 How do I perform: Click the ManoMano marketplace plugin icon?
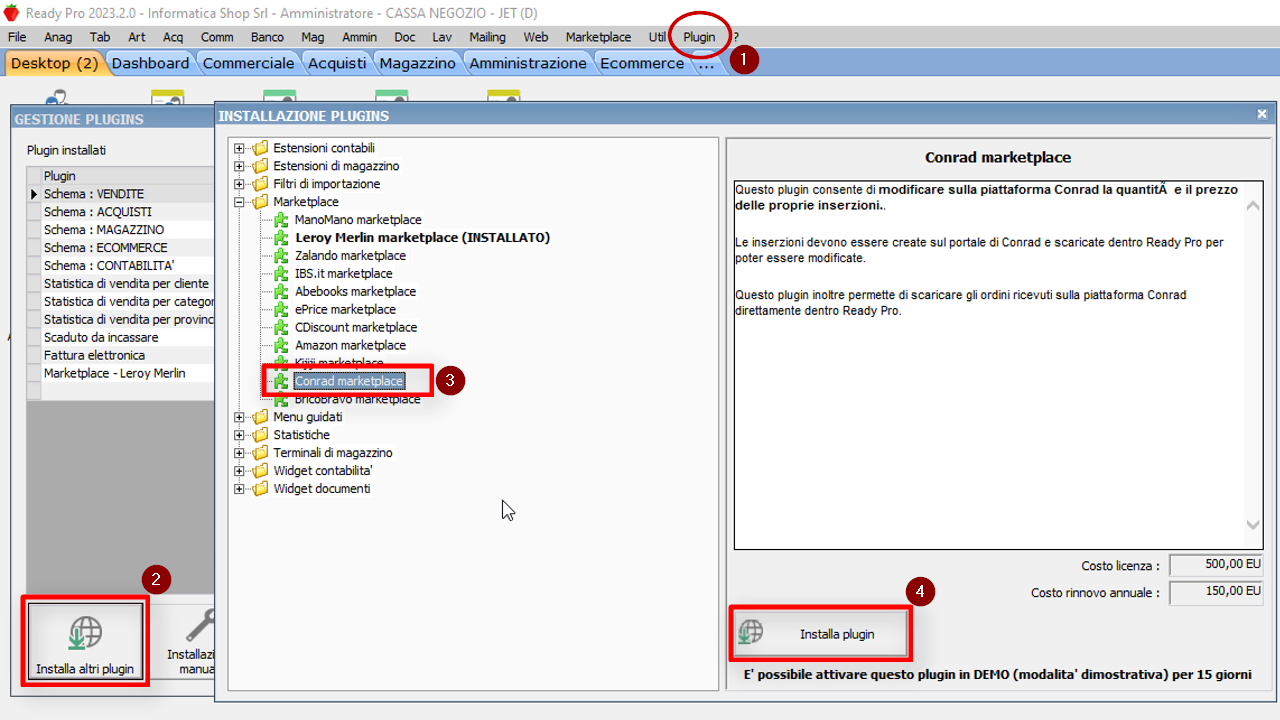282,220
